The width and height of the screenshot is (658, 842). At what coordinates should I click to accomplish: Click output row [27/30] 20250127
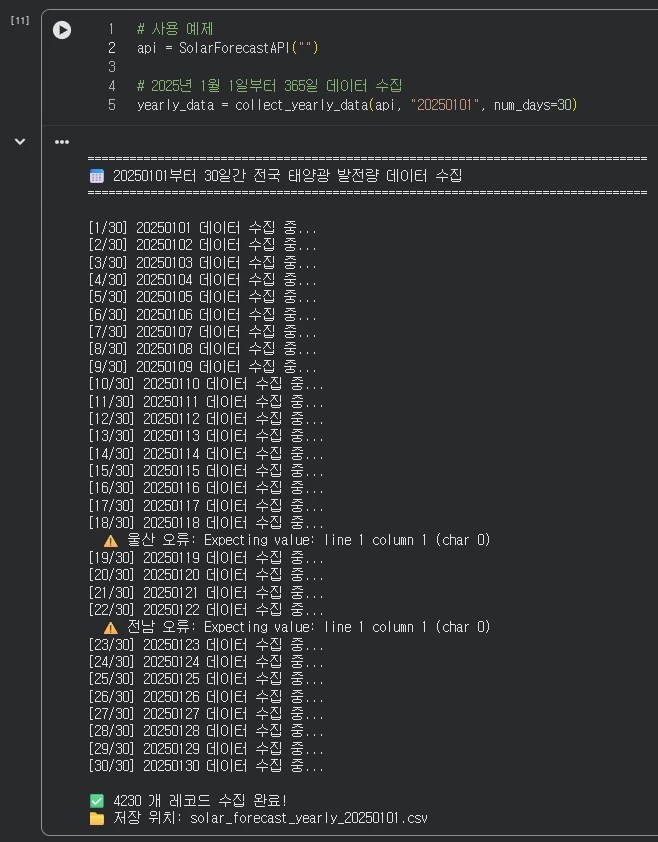pyautogui.click(x=206, y=714)
